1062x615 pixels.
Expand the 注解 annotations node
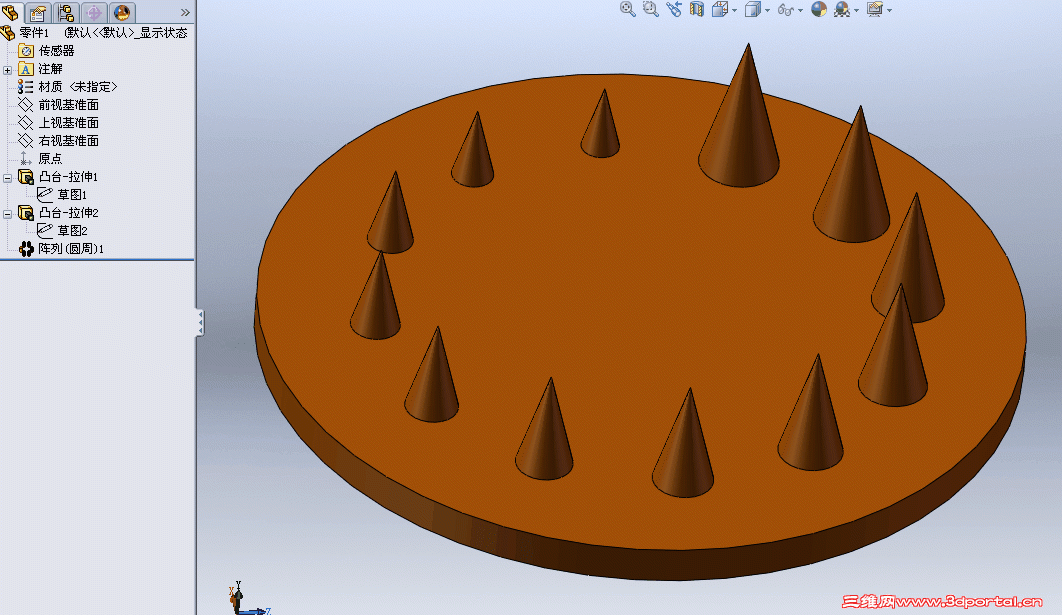pyautogui.click(x=7, y=70)
